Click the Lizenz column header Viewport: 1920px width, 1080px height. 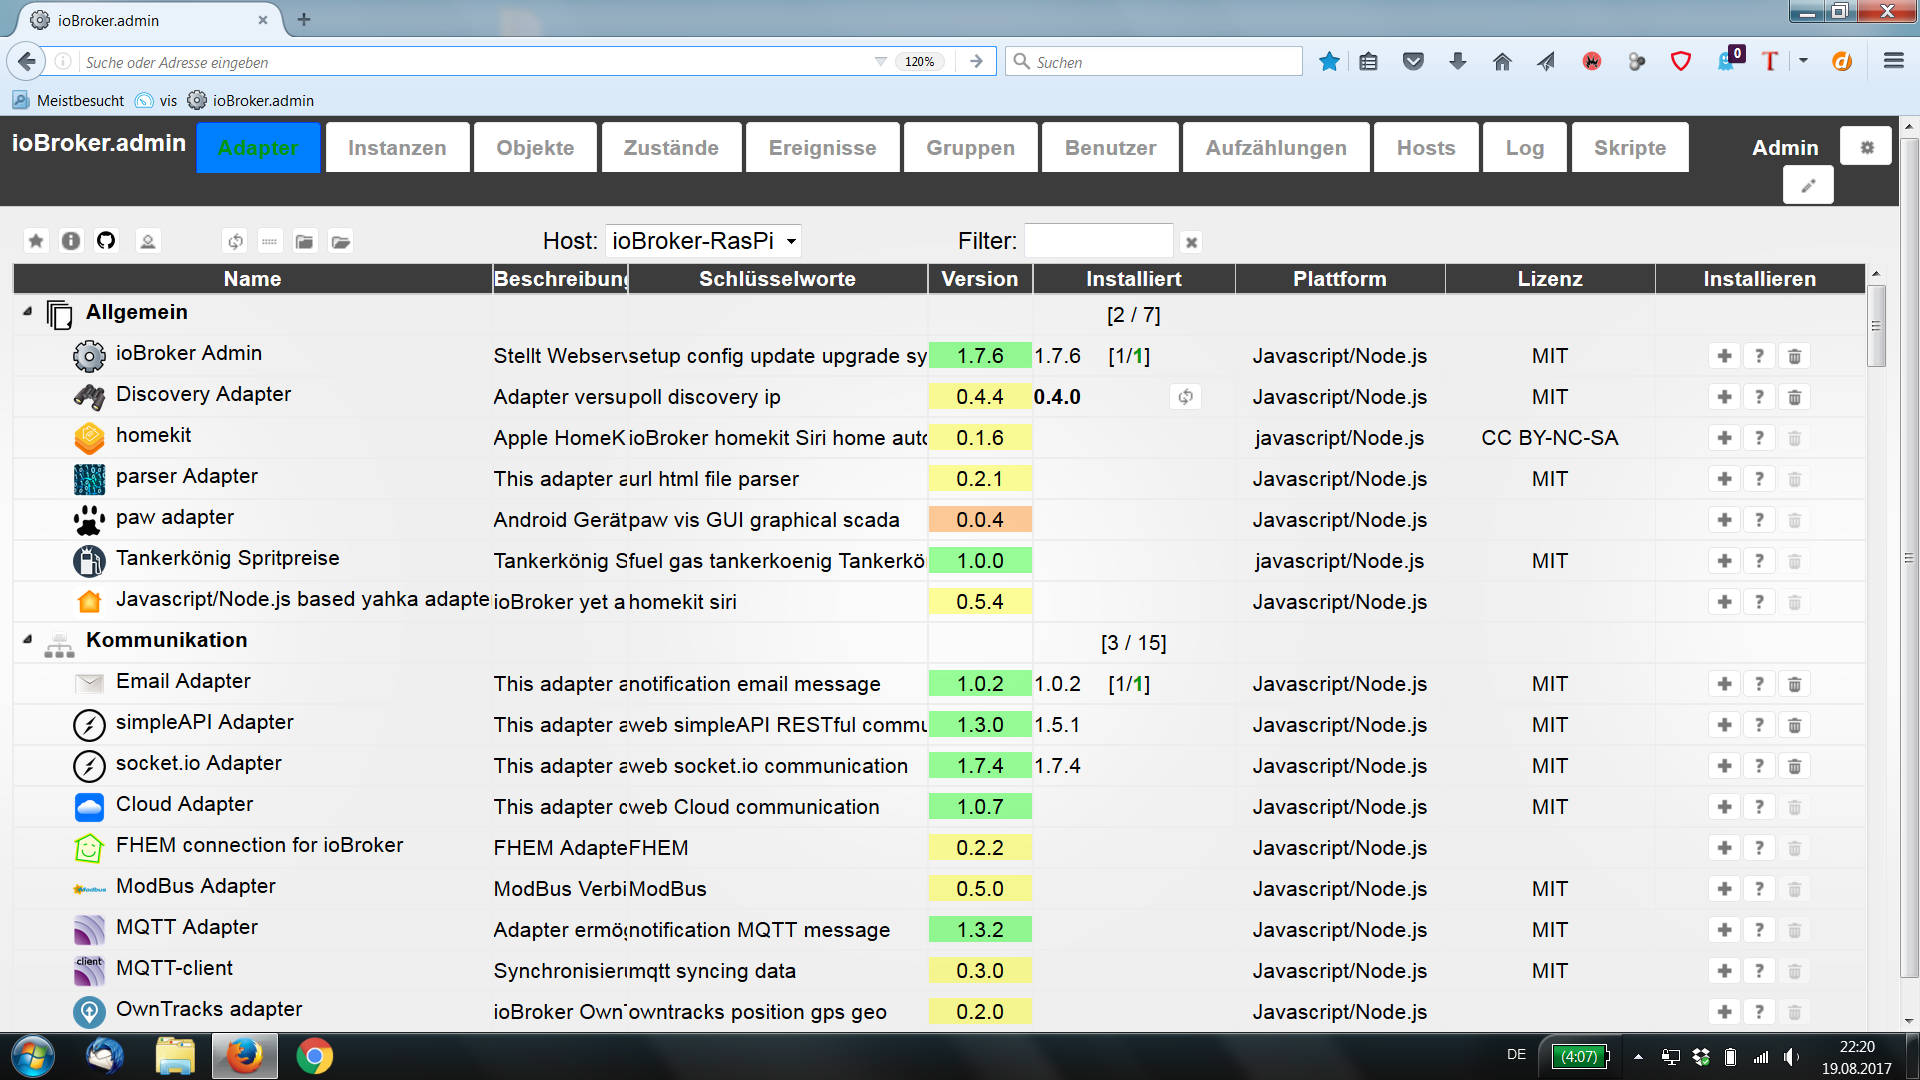click(x=1550, y=279)
